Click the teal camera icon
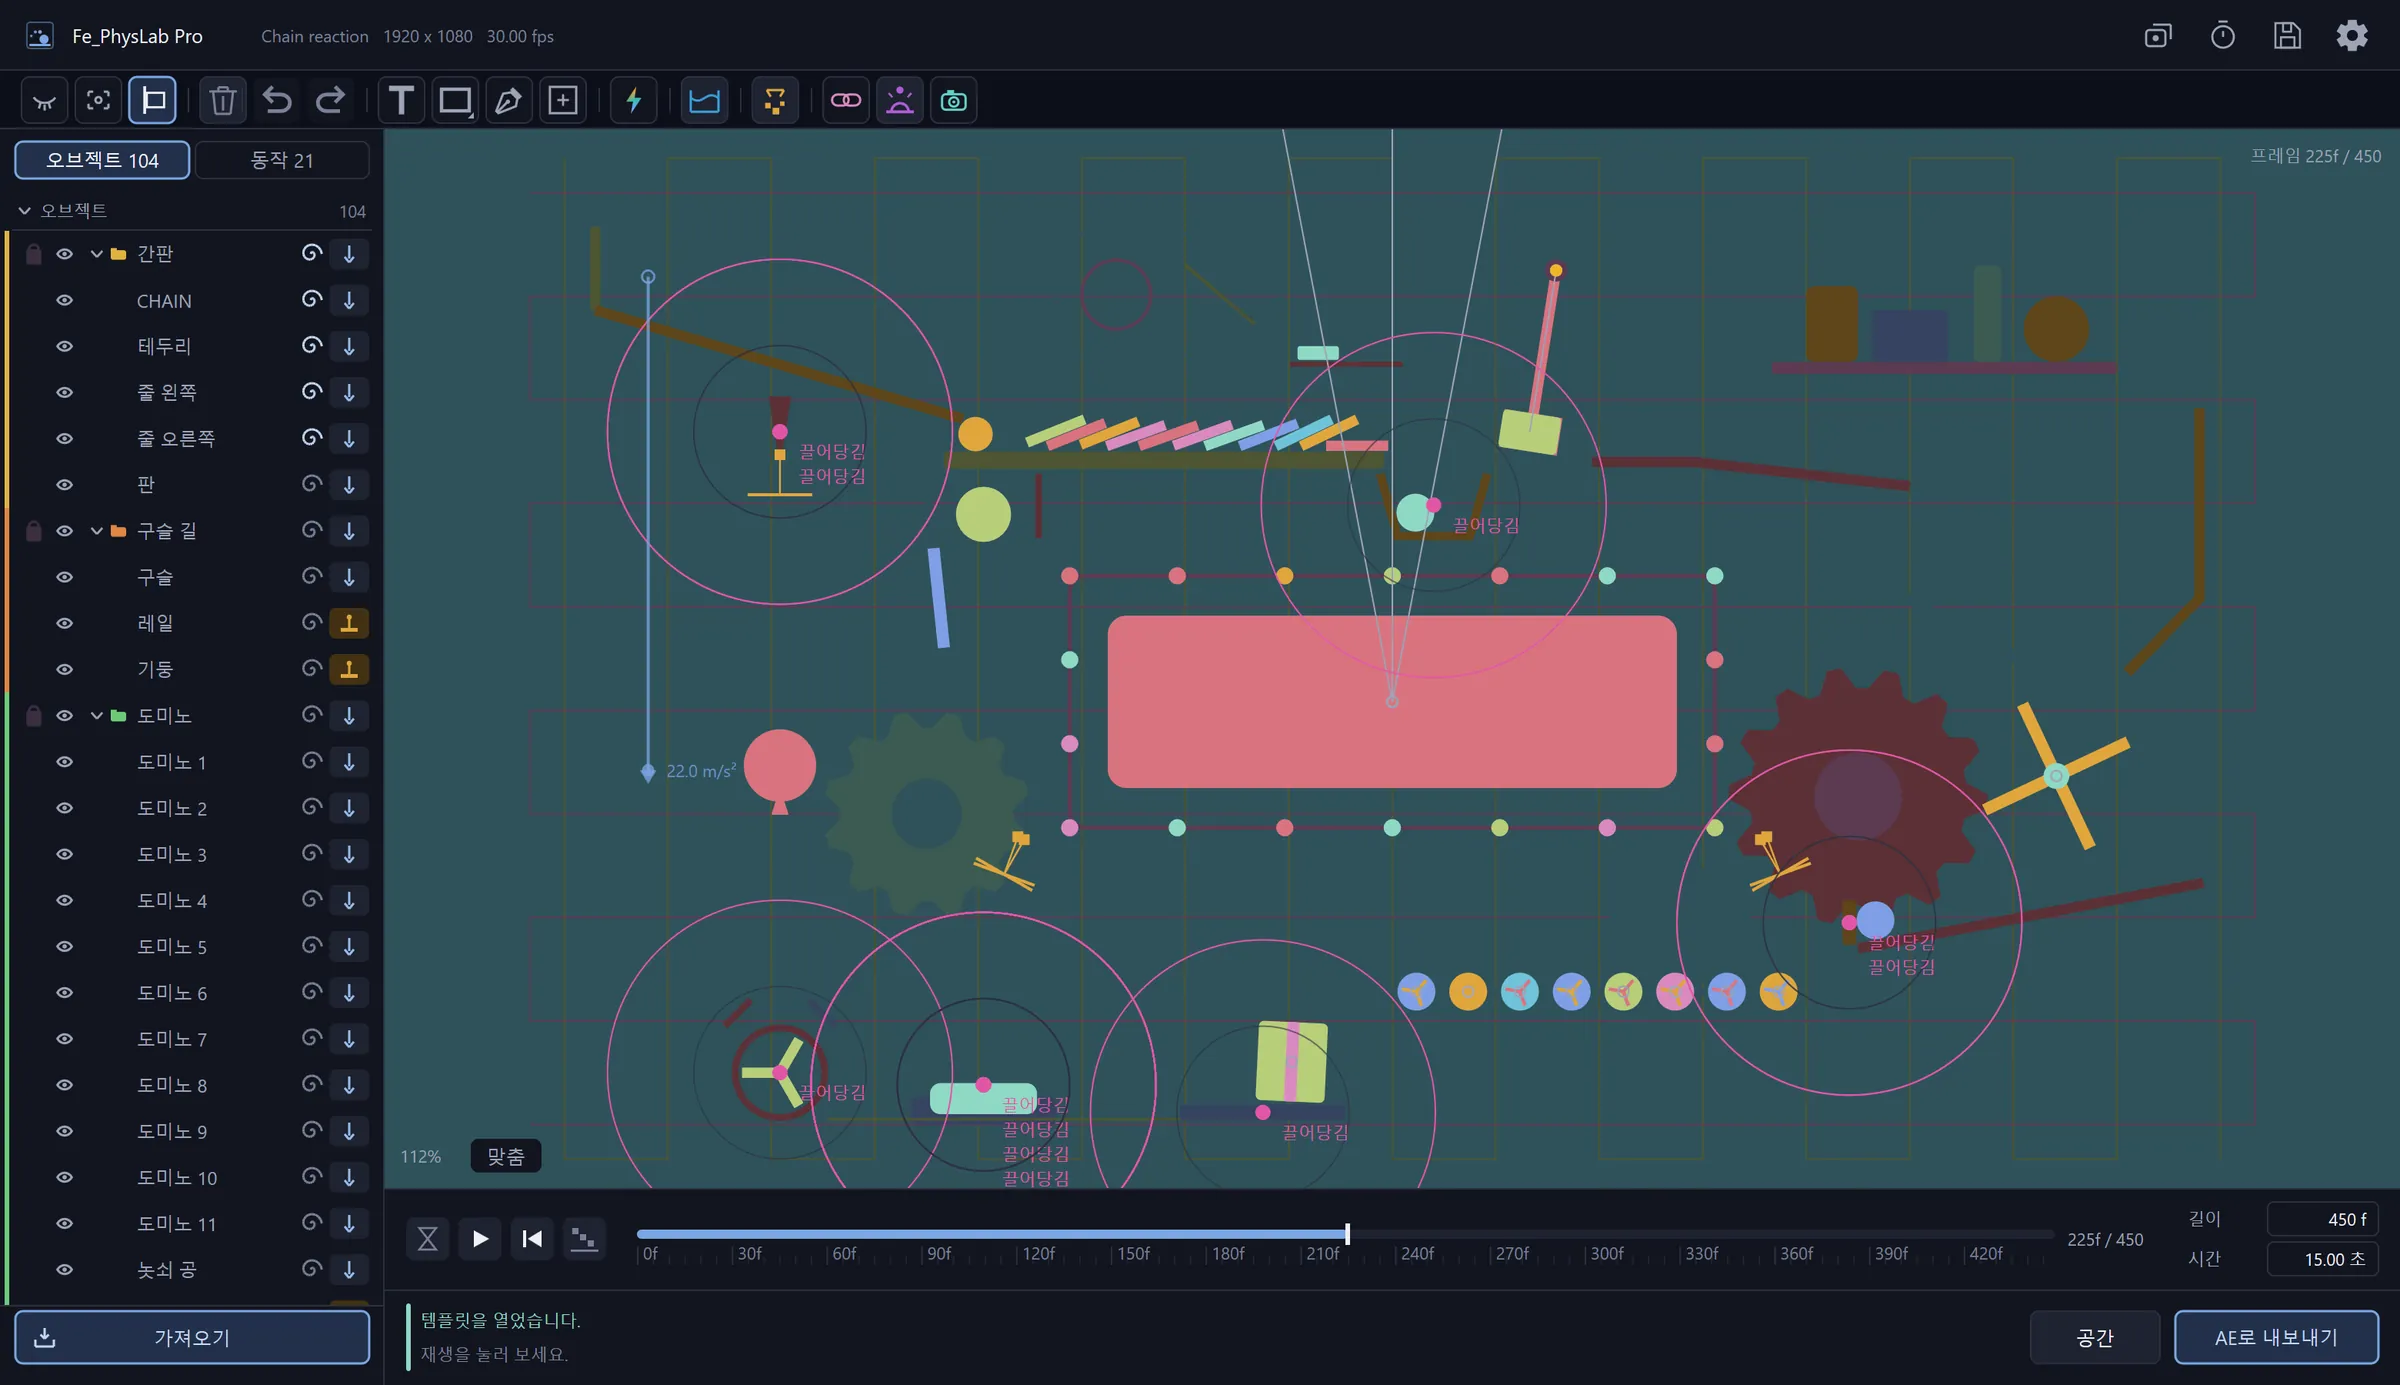The image size is (2400, 1385). pyautogui.click(x=954, y=100)
